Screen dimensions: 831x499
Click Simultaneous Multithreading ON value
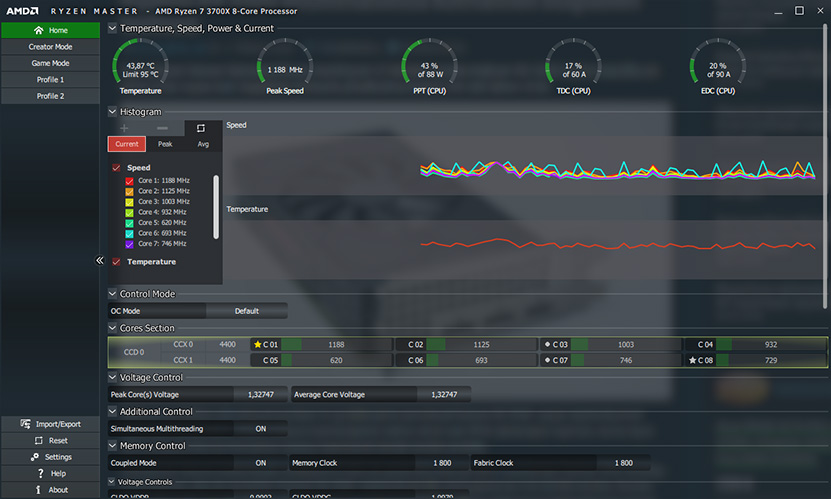[x=261, y=429]
